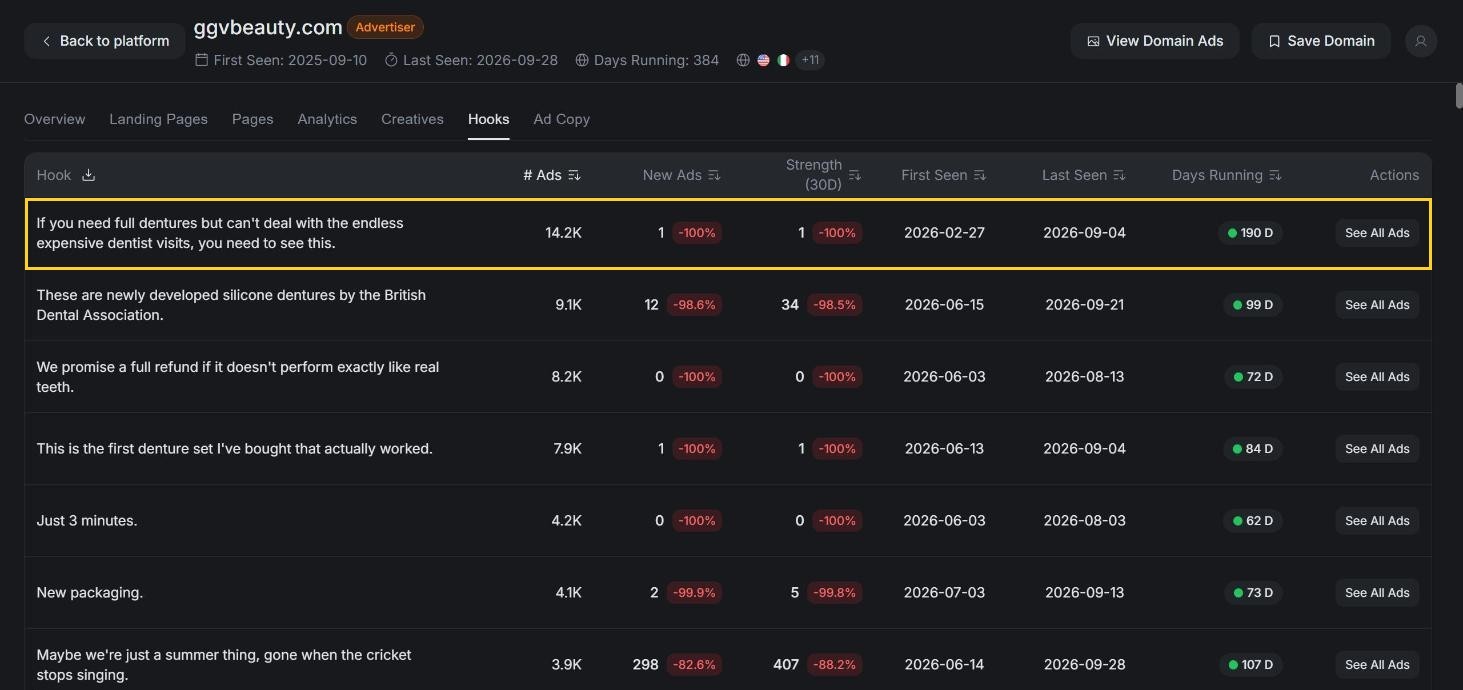The image size is (1463, 690).
Task: Go to the Landing Pages tab
Action: [x=158, y=119]
